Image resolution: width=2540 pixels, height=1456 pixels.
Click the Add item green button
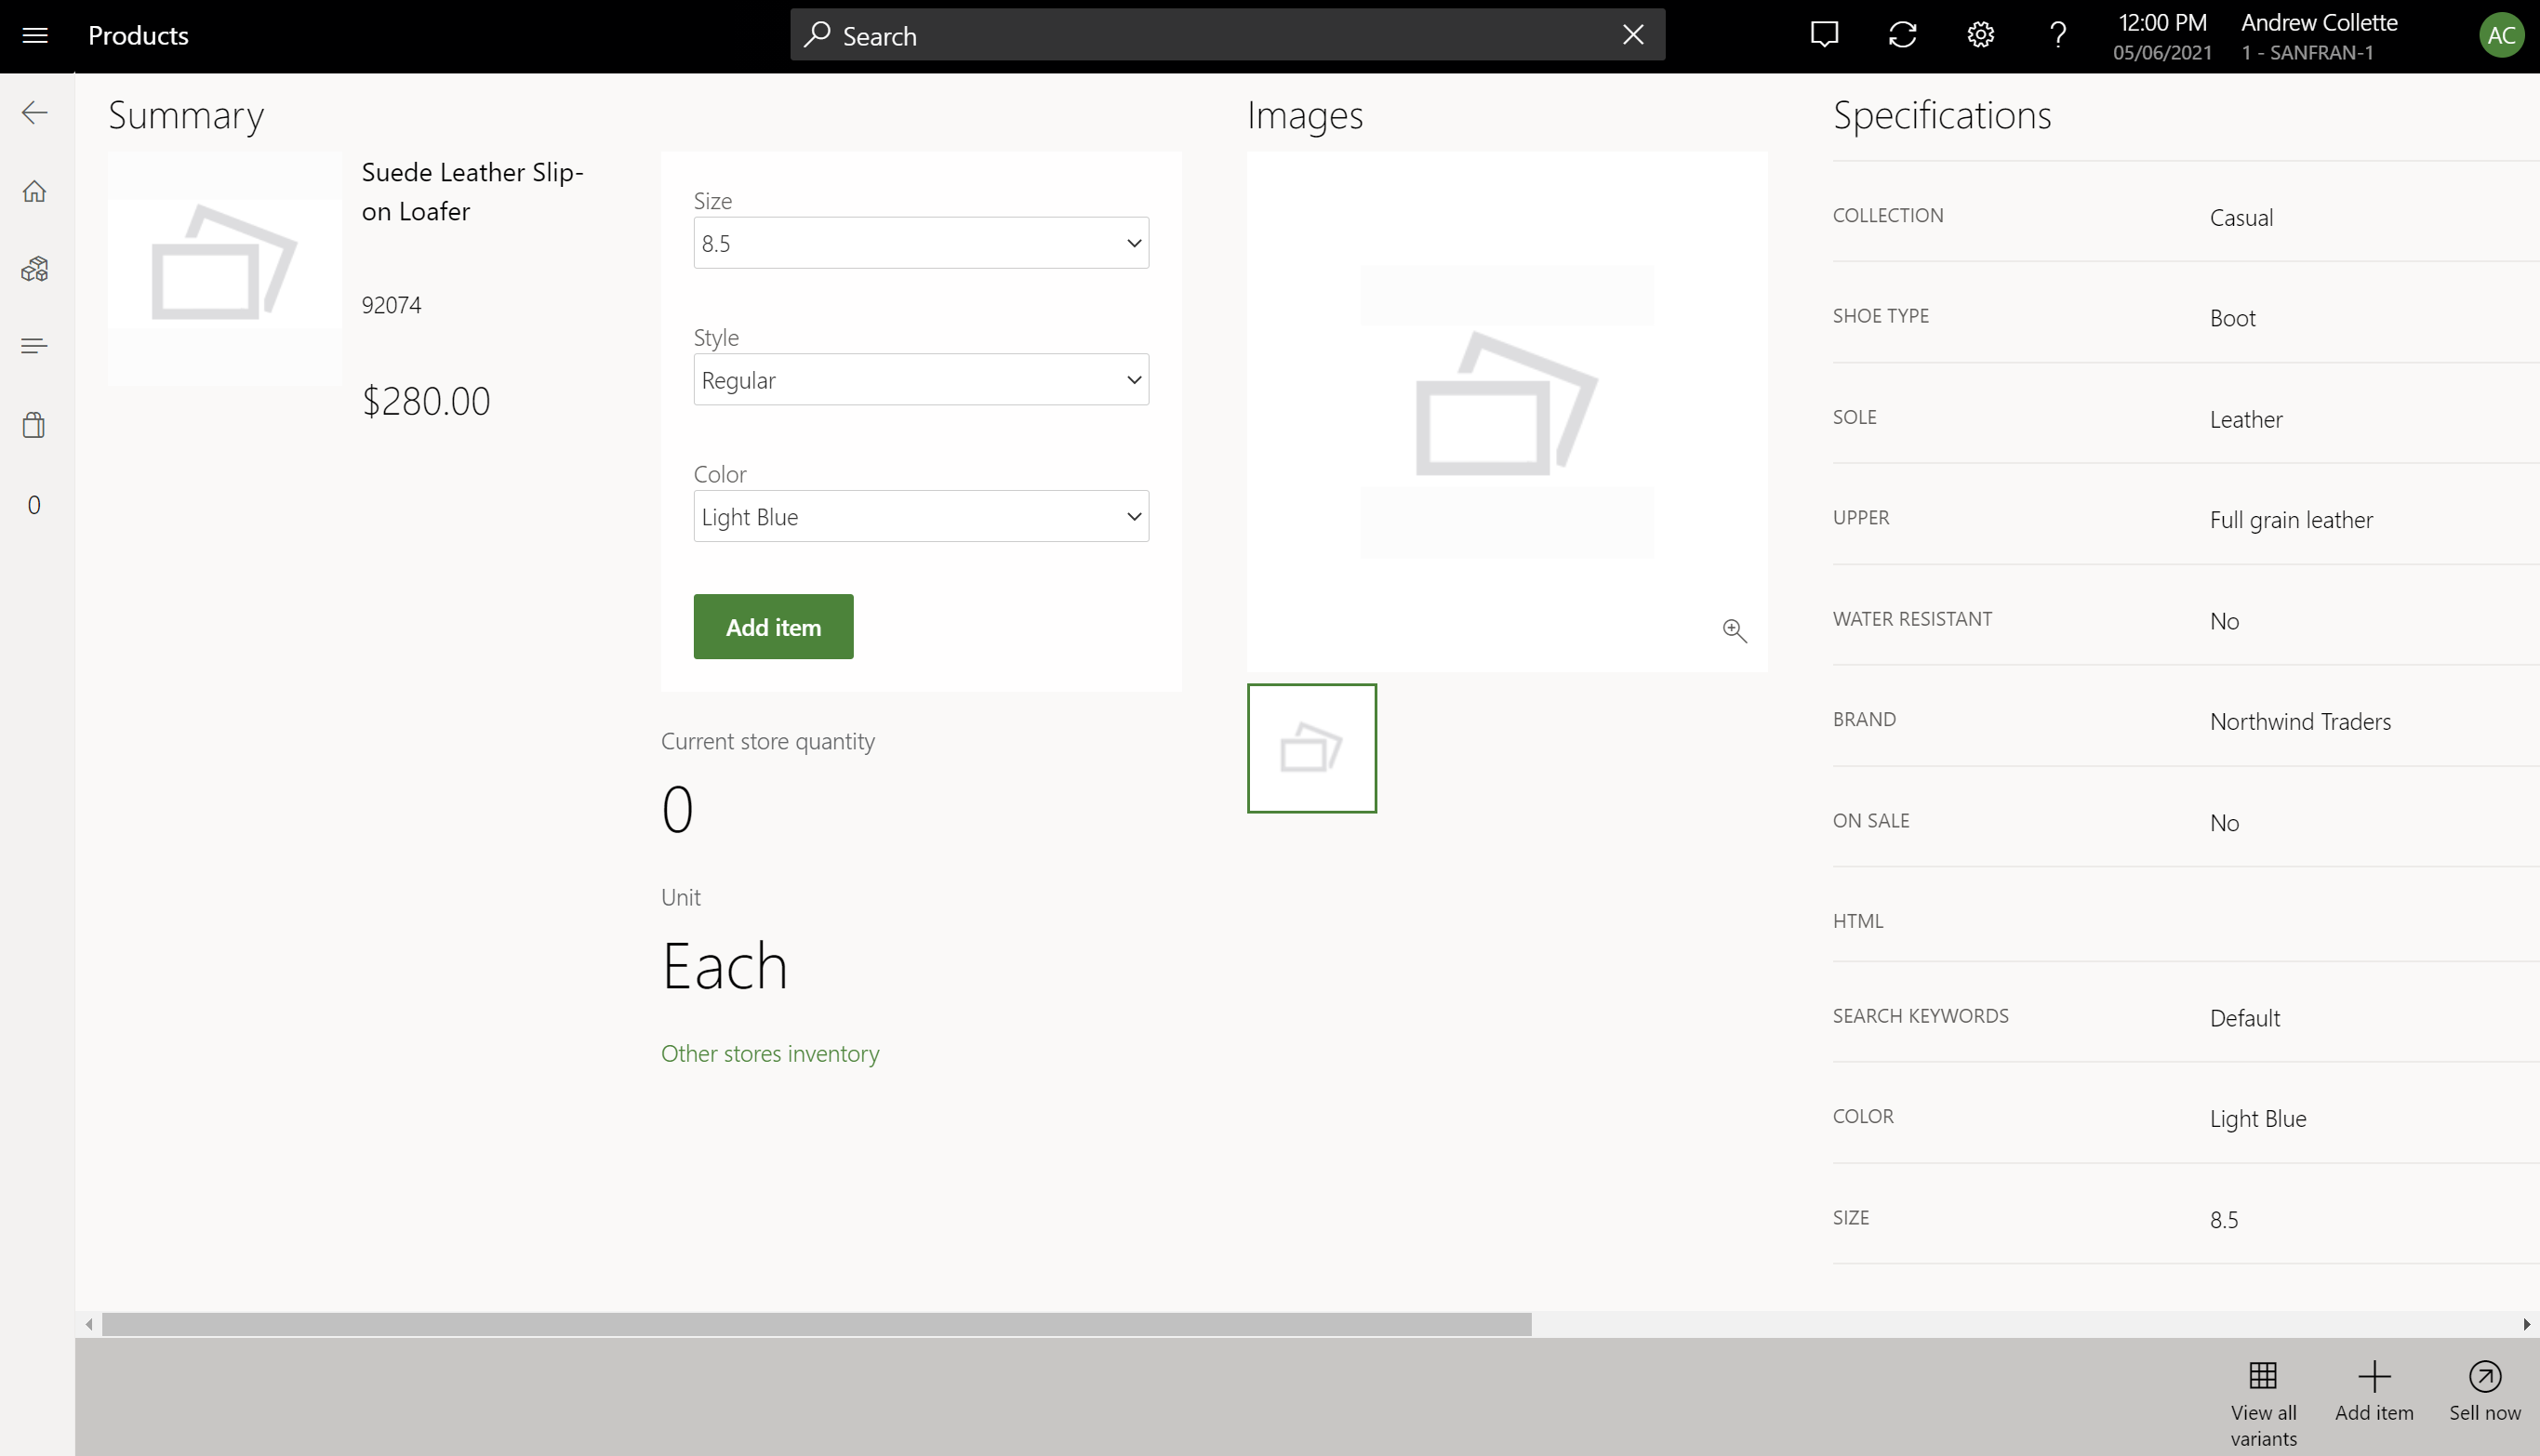(x=773, y=626)
